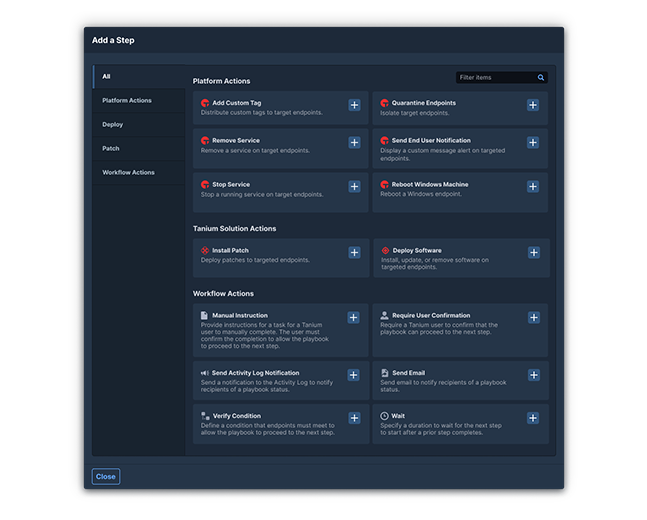Click the Verify Condition title
The height and width of the screenshot is (520, 647).
237,416
